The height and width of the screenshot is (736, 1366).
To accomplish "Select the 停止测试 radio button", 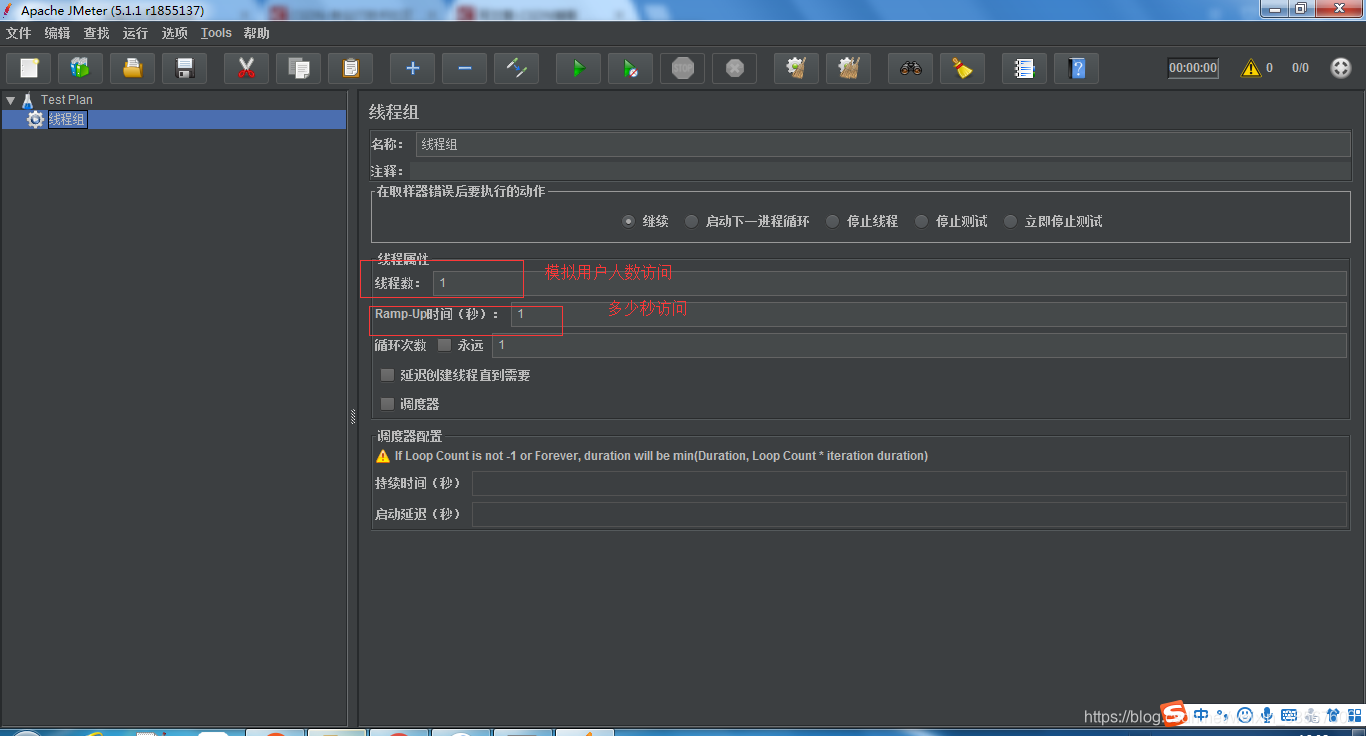I will (x=921, y=221).
